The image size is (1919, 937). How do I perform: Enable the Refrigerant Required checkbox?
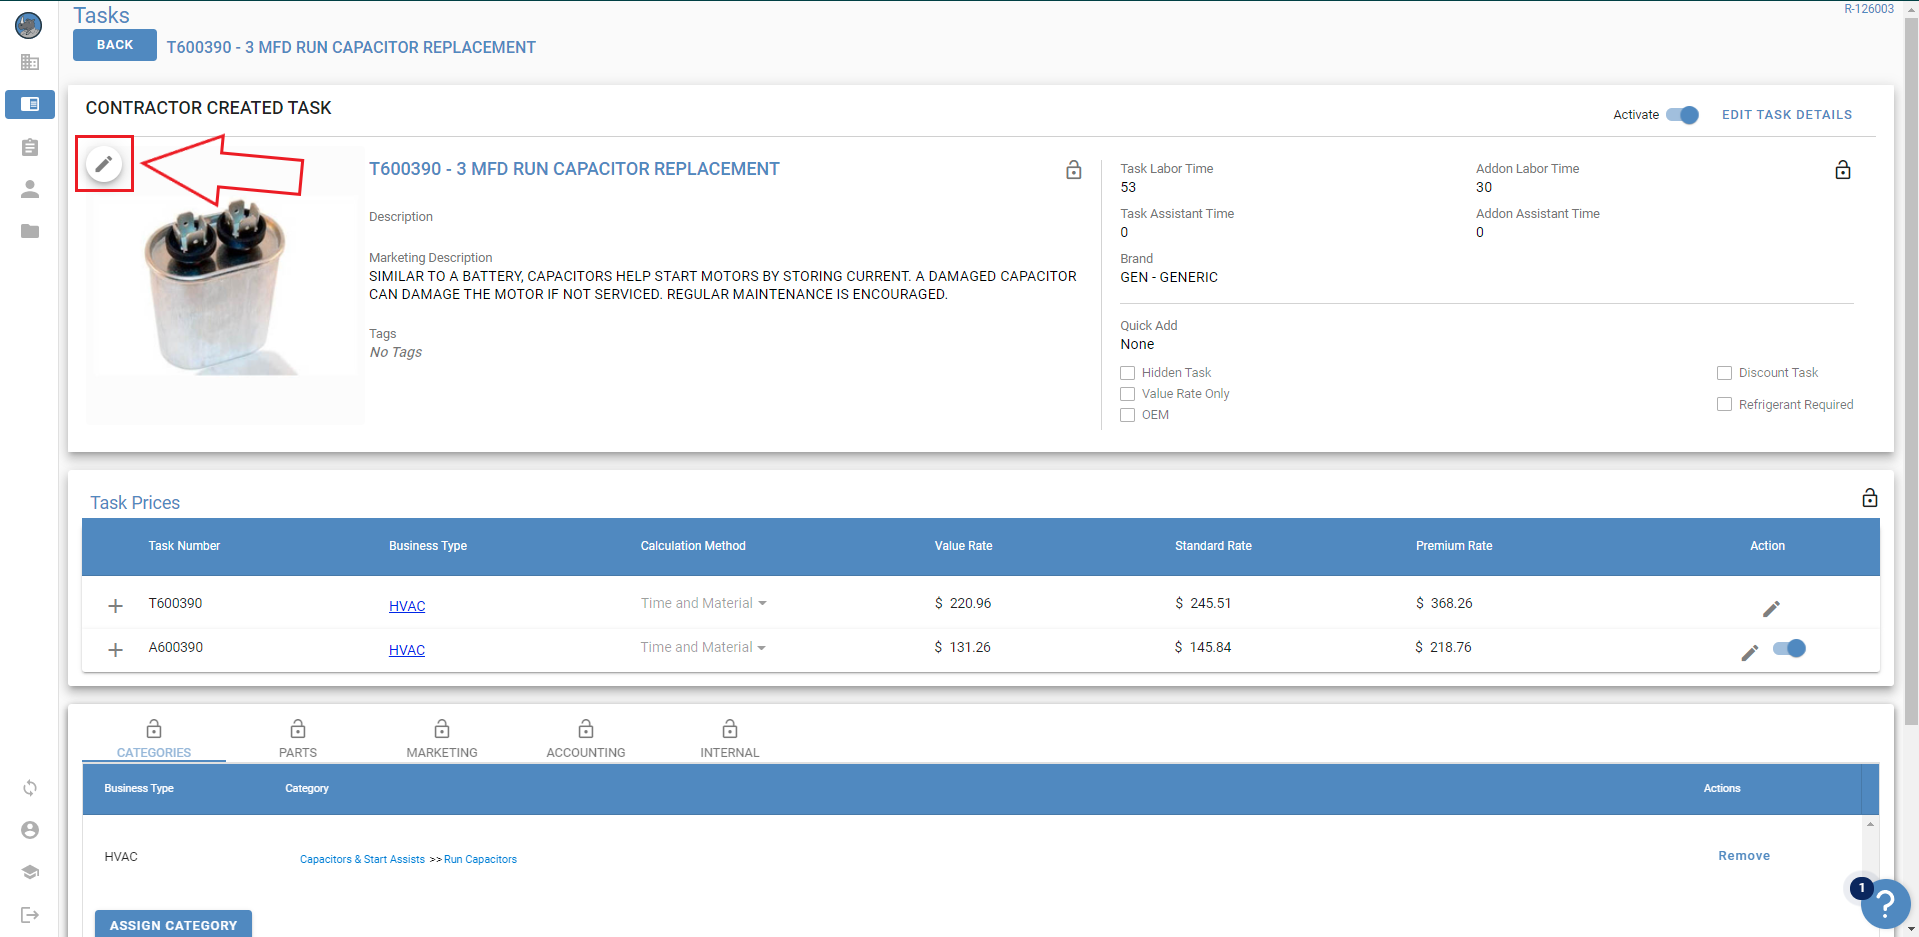pos(1724,405)
